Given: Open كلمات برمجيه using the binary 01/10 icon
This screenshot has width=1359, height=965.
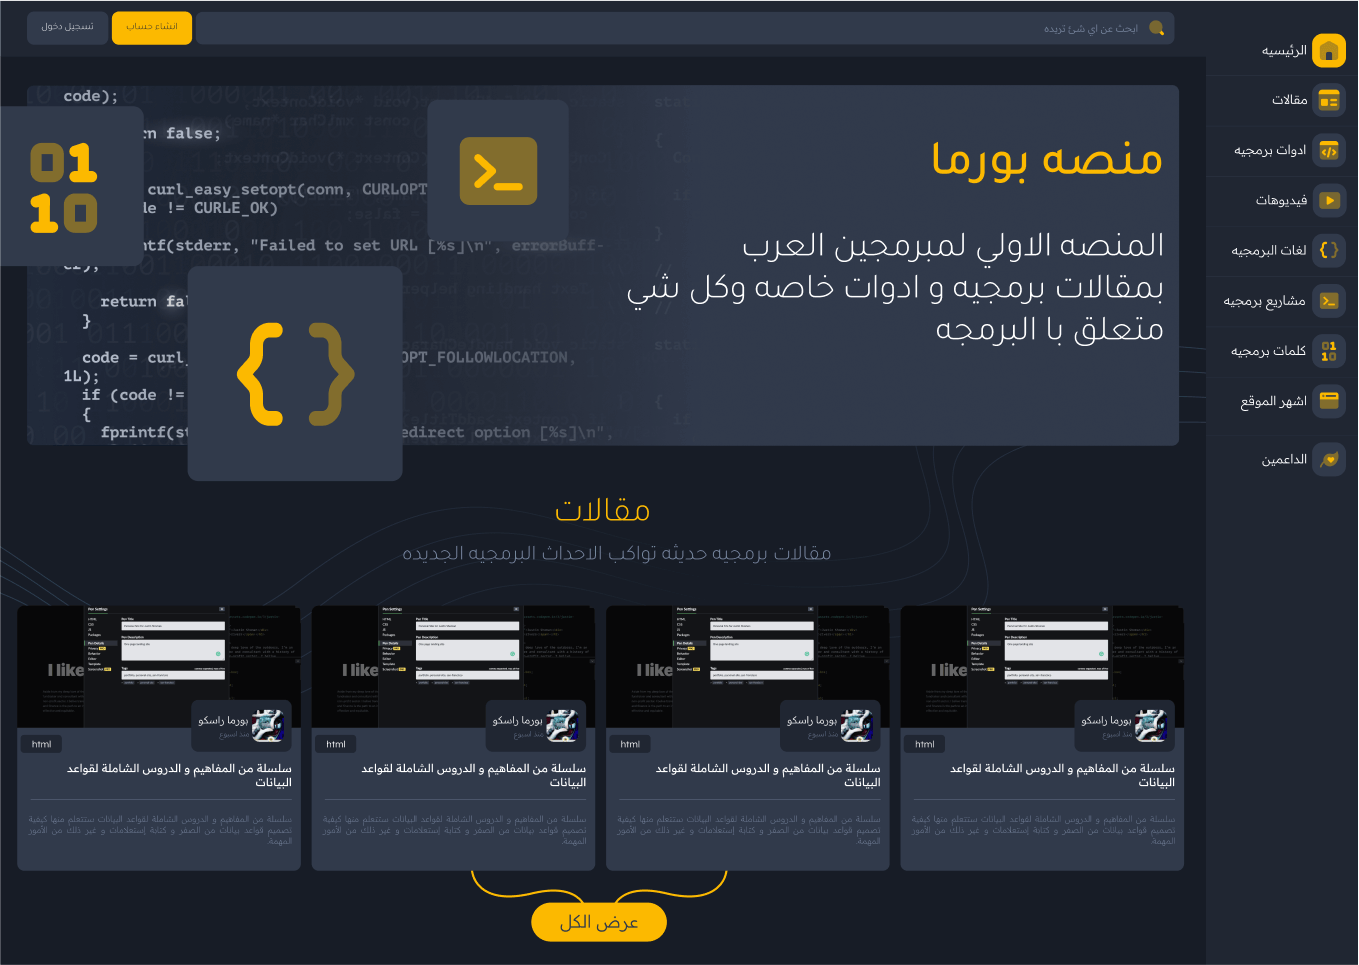Looking at the screenshot, I should 1329,351.
